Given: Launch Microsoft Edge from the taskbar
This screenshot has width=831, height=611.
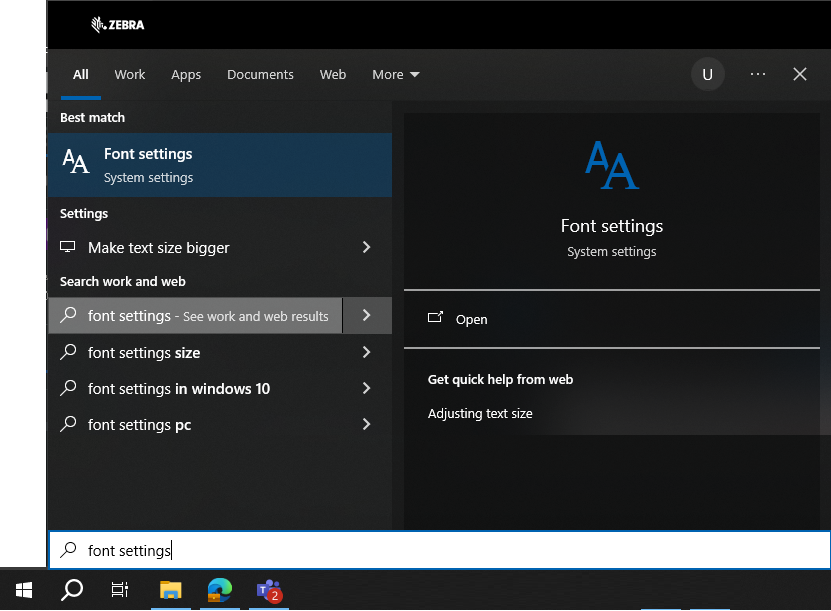Looking at the screenshot, I should [219, 590].
